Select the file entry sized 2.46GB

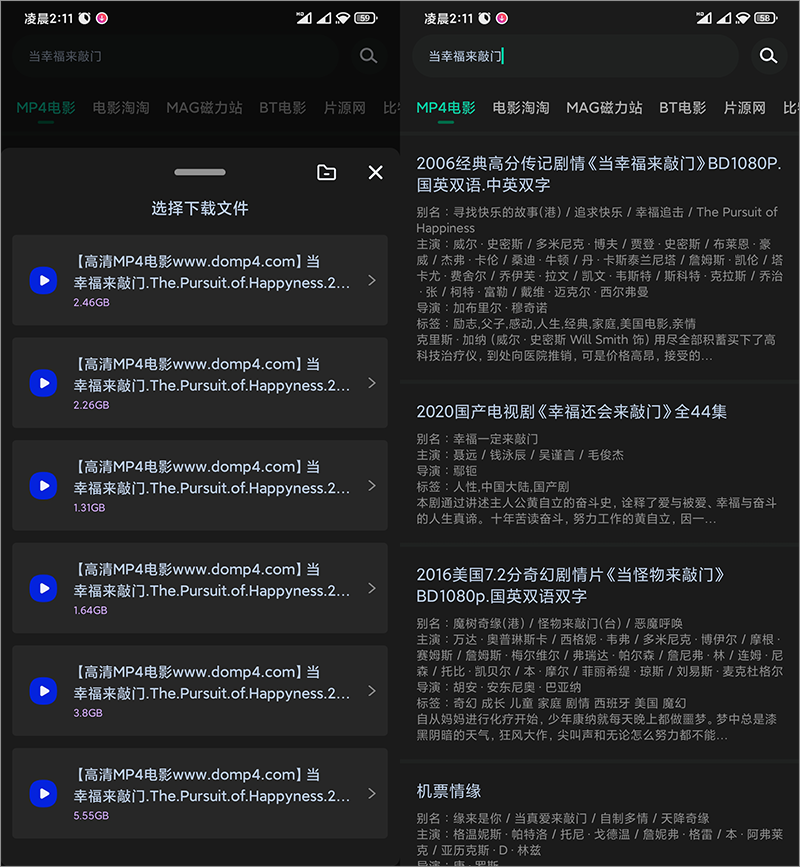pyautogui.click(x=200, y=280)
